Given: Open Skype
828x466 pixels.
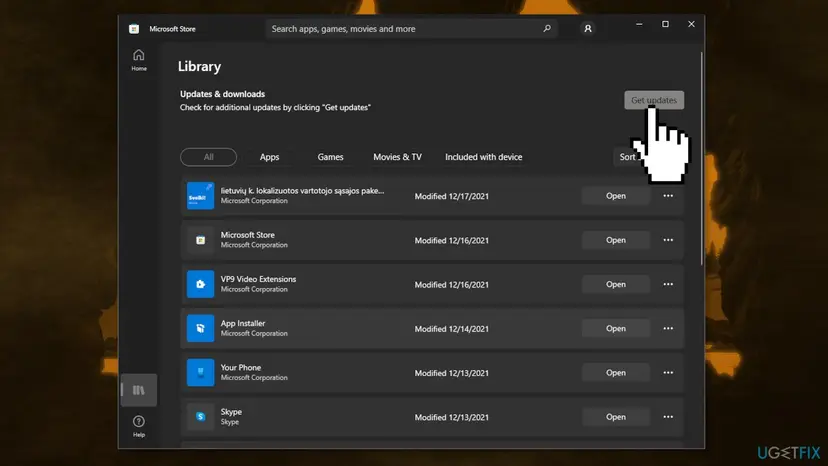Looking at the screenshot, I should click(616, 417).
